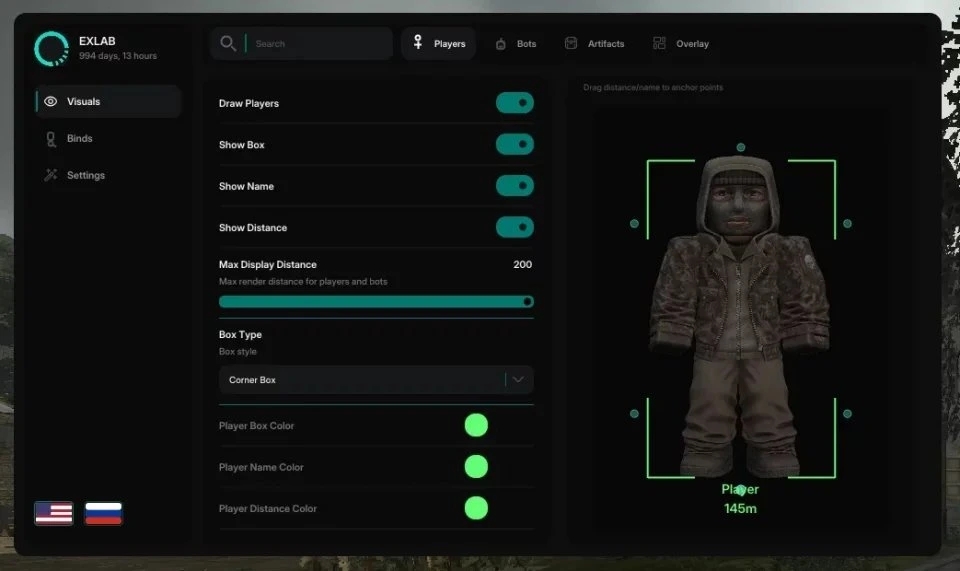Open the Player Box Color swatch
The width and height of the screenshot is (960, 571).
[476, 425]
